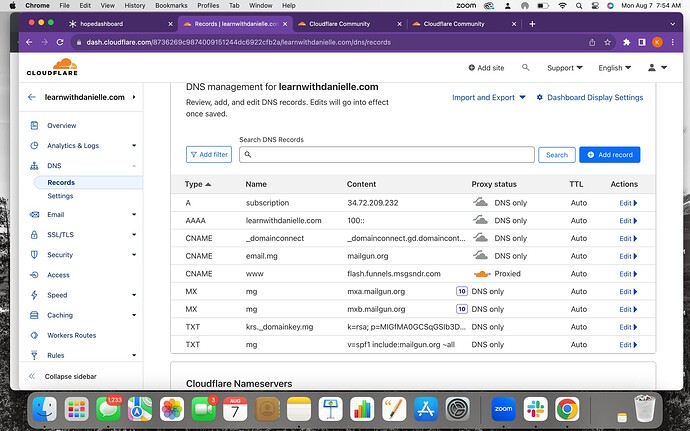Open Zoom from the Dock
Image resolution: width=690 pixels, height=431 pixels.
pyautogui.click(x=503, y=409)
